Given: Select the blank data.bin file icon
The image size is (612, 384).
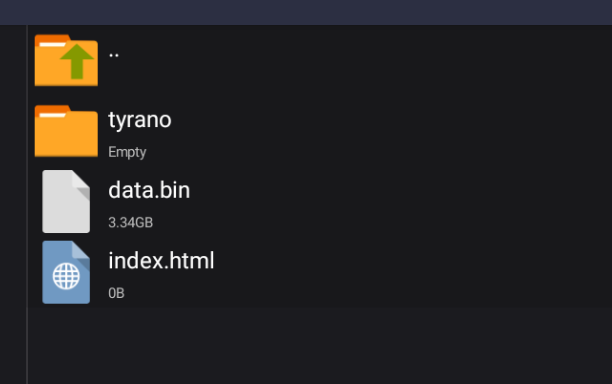Looking at the screenshot, I should (66, 201).
